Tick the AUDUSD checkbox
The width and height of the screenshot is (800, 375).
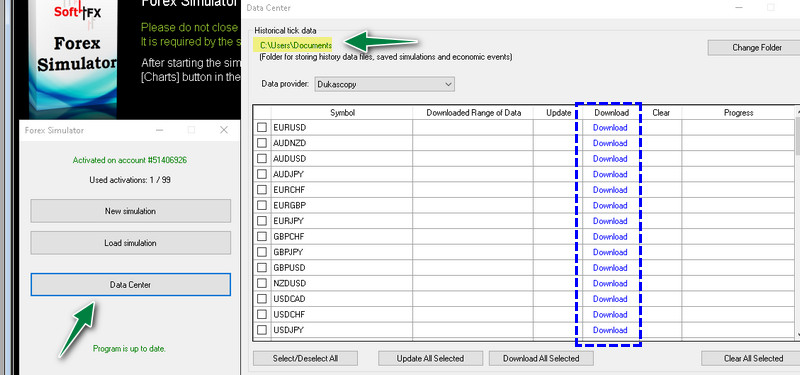(x=262, y=159)
